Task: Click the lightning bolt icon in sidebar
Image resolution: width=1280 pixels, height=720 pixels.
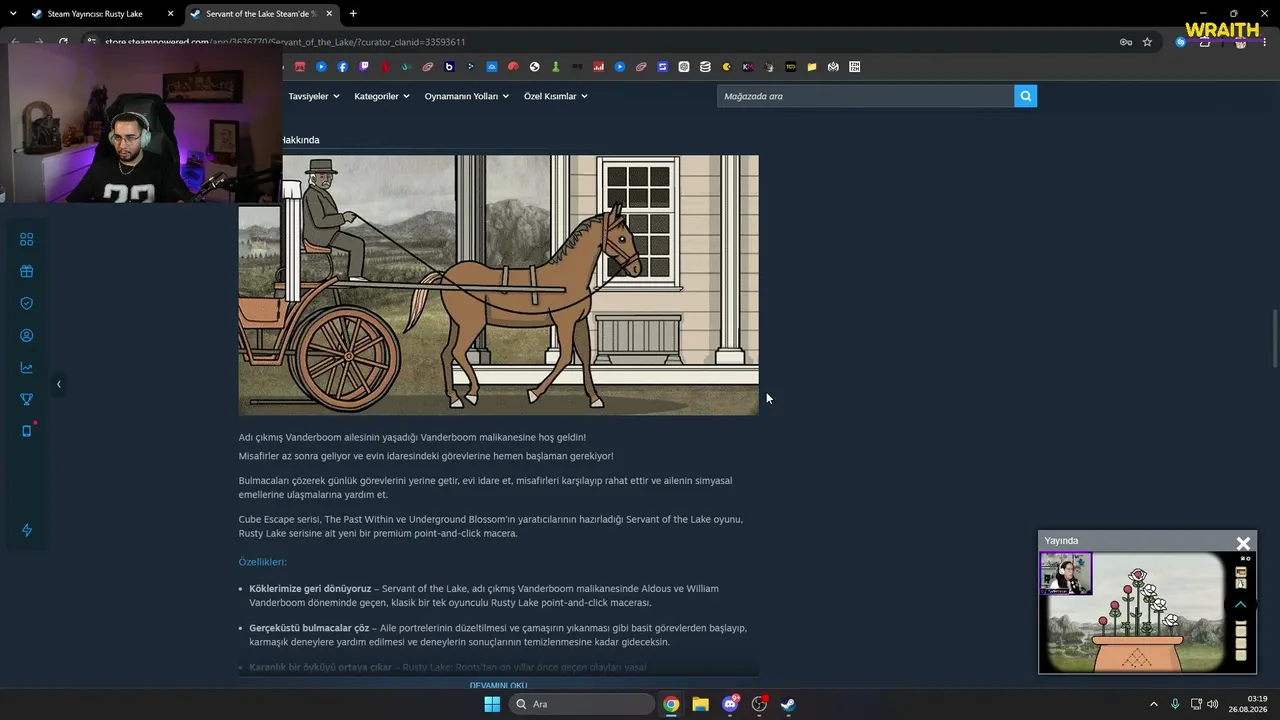Action: click(27, 530)
